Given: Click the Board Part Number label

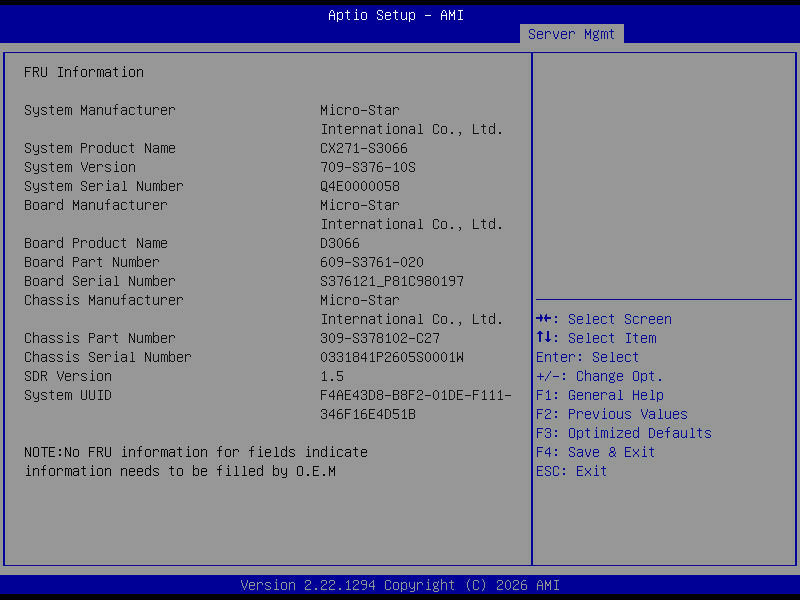Looking at the screenshot, I should (x=92, y=262).
